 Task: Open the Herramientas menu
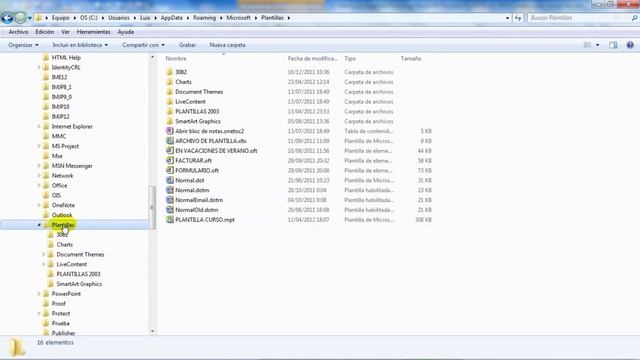[x=93, y=32]
